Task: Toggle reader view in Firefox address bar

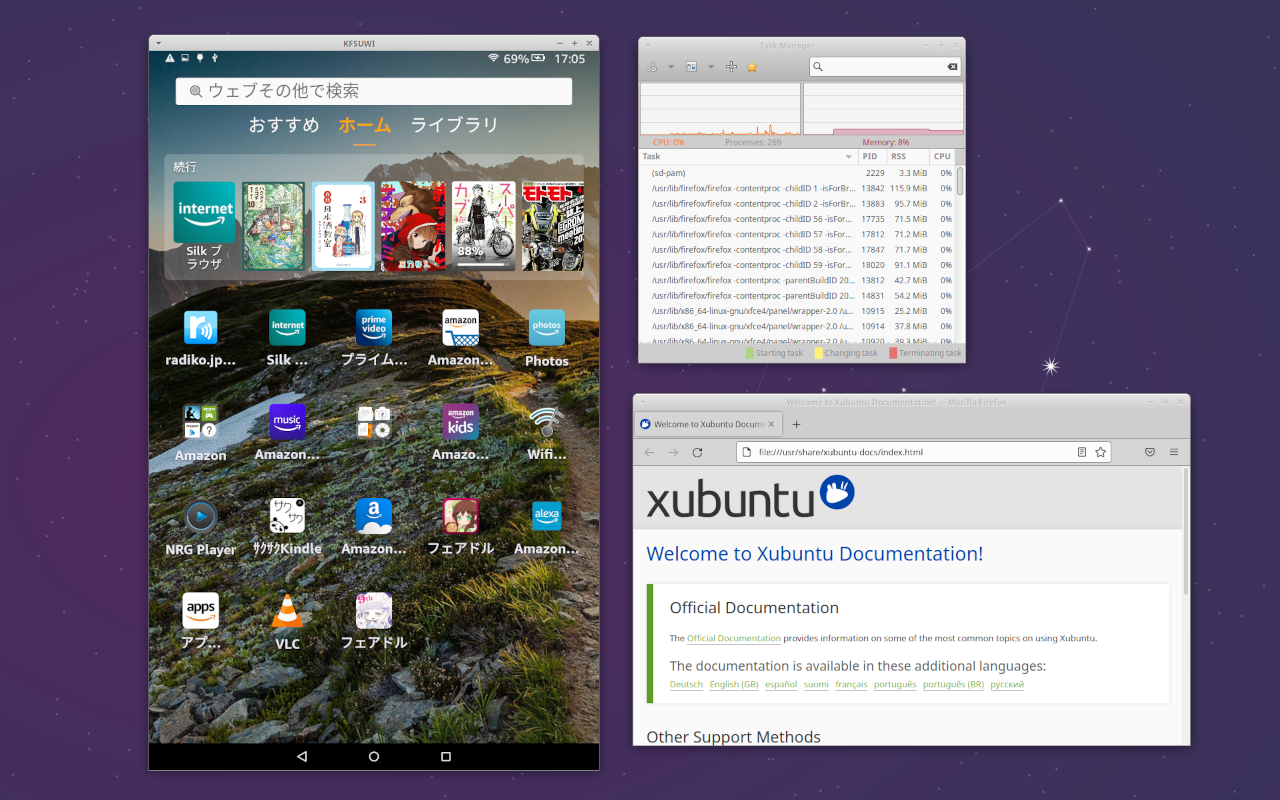Action: point(1081,452)
